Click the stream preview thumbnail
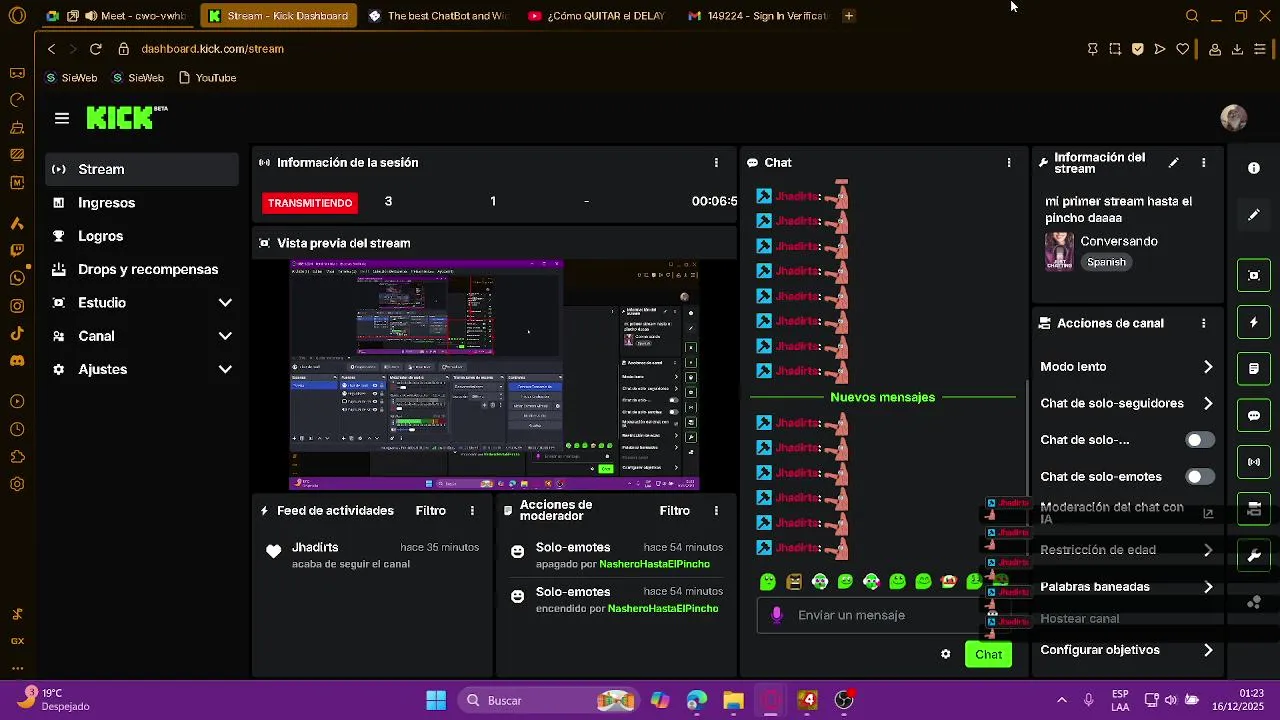Image resolution: width=1280 pixels, height=720 pixels. pos(494,375)
